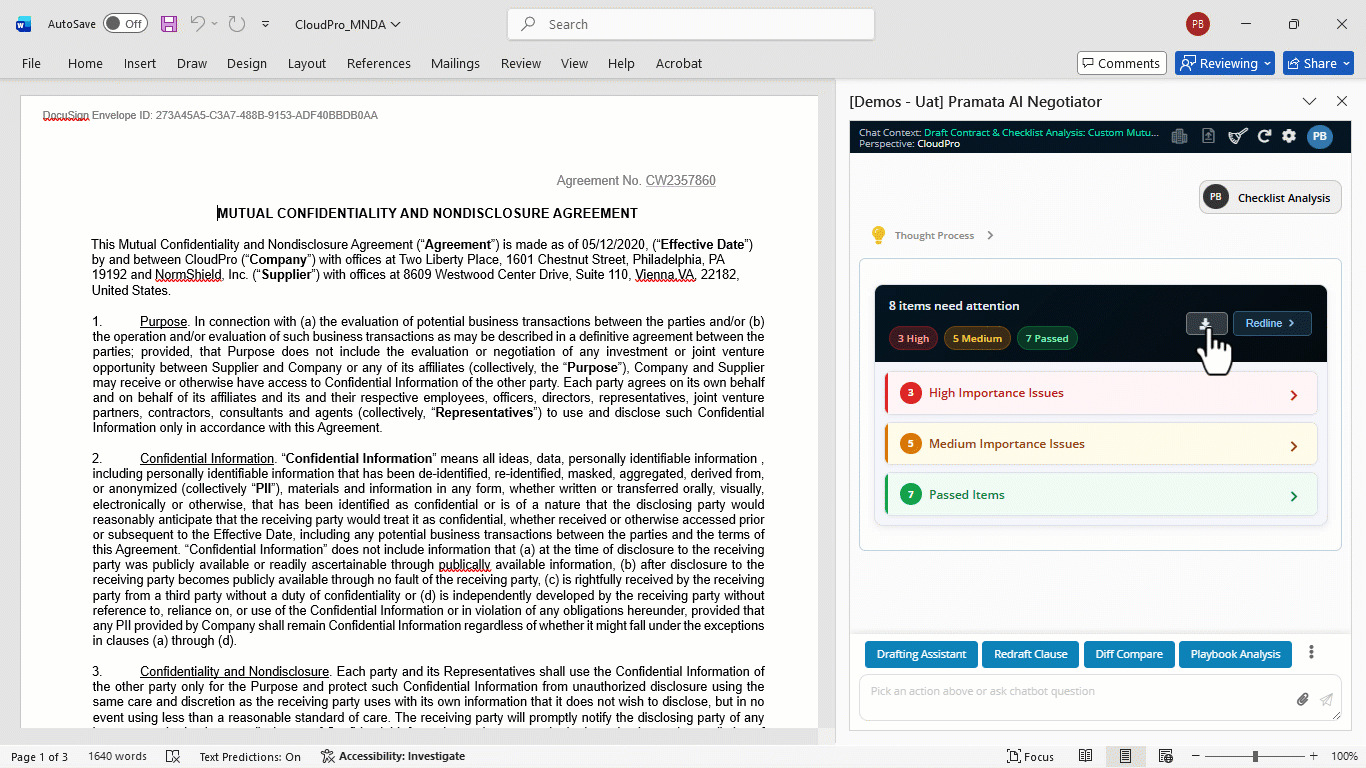This screenshot has width=1366, height=768.
Task: Open the Mailings ribbon tab
Action: (455, 63)
